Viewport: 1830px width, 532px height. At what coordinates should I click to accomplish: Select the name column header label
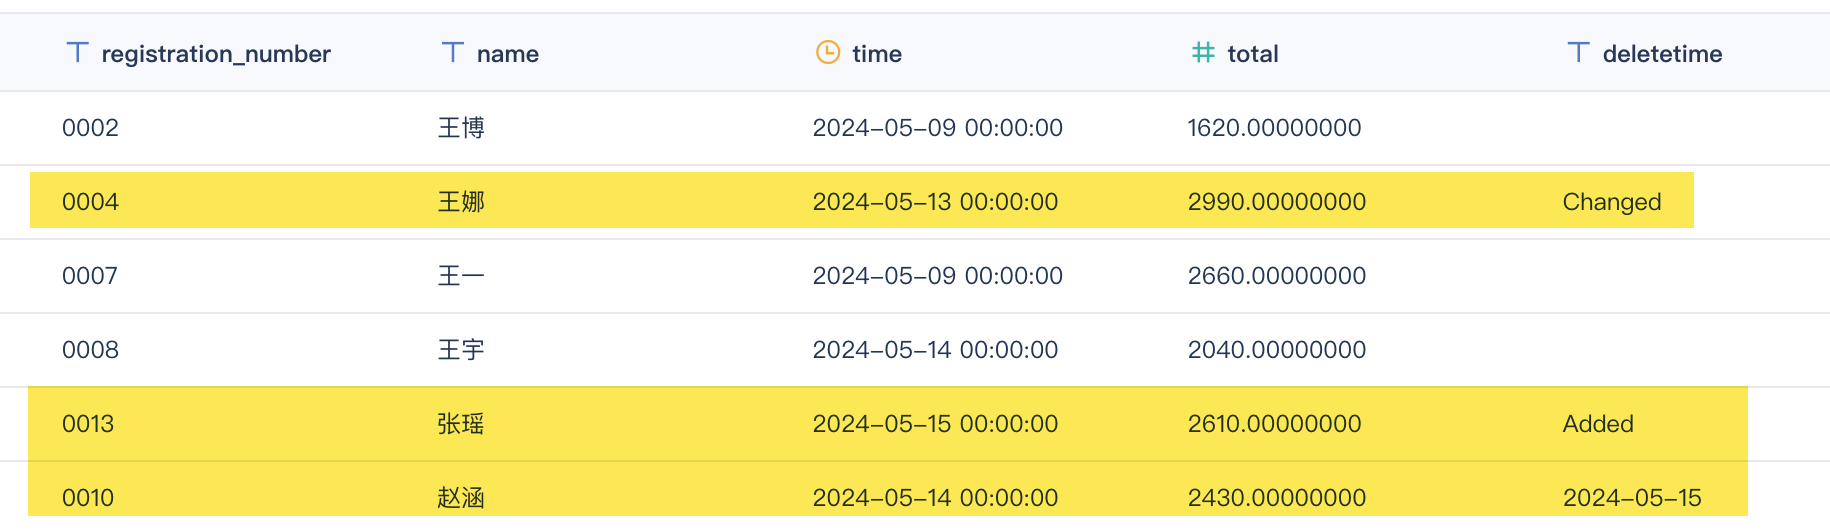click(508, 54)
